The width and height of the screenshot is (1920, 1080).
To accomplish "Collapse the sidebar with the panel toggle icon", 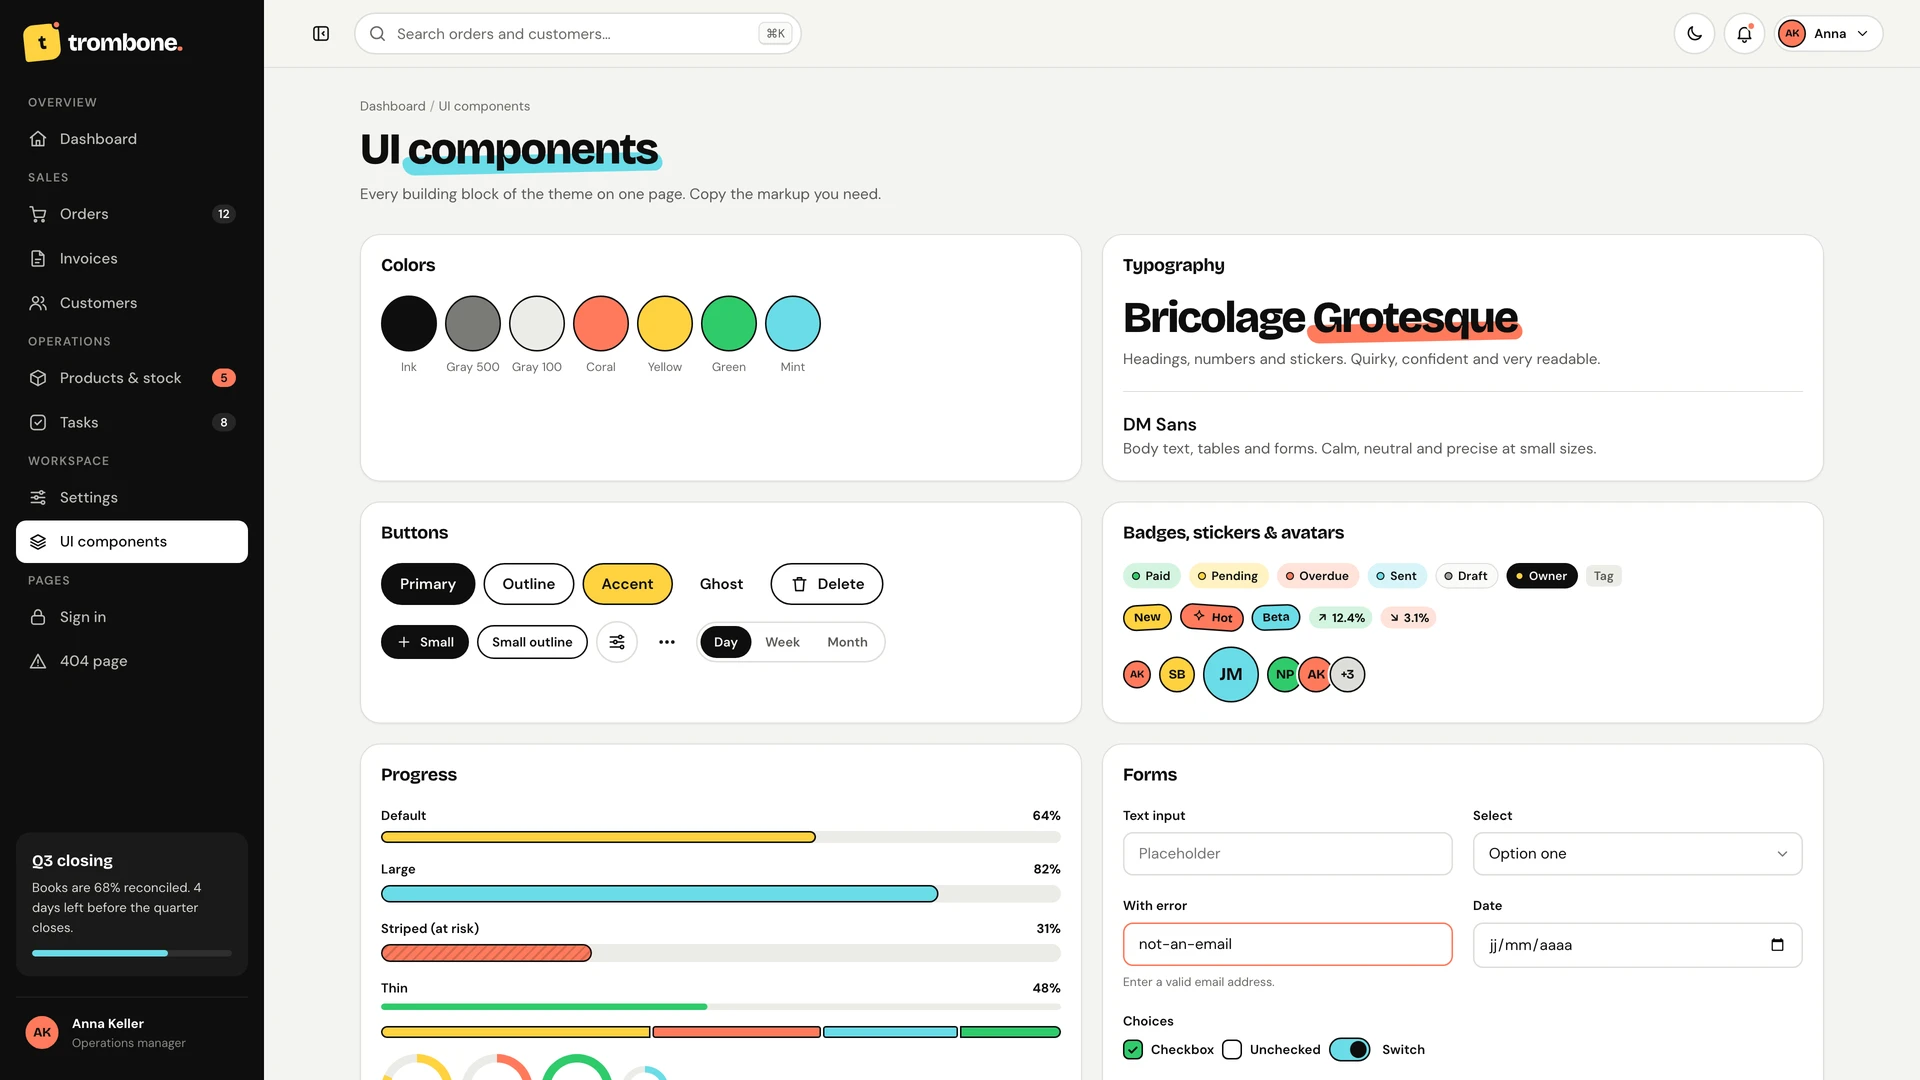I will click(321, 34).
